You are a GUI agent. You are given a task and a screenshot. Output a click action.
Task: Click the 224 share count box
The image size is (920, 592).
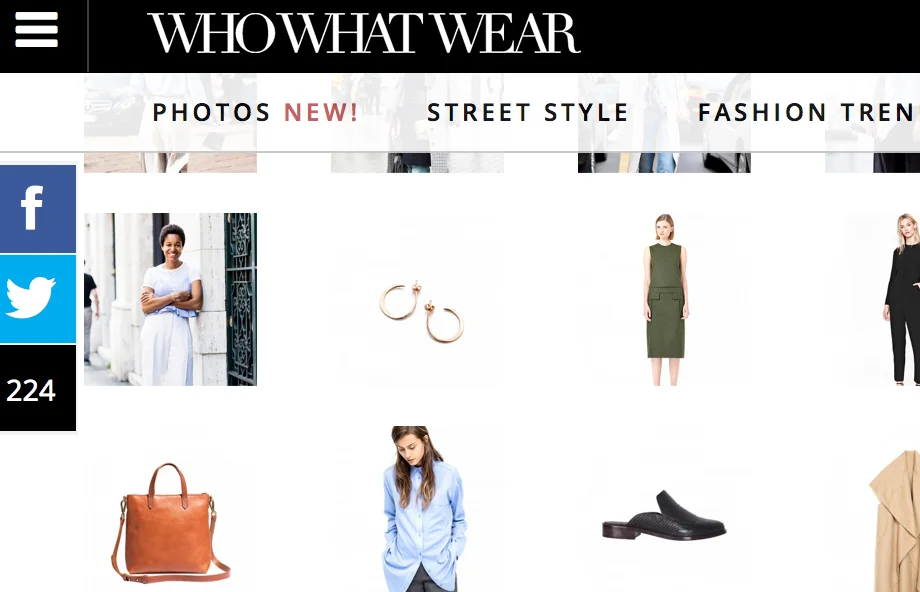(38, 388)
